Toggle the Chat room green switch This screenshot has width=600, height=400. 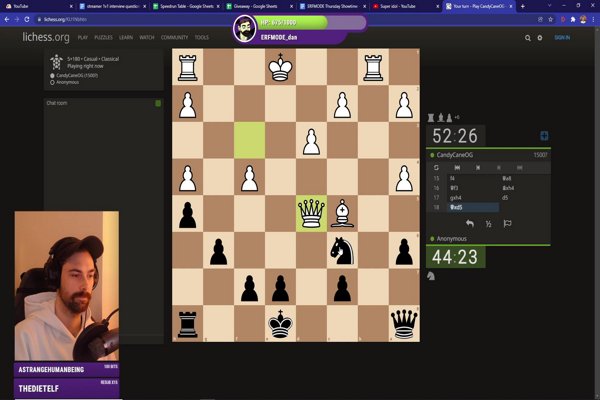click(x=158, y=103)
